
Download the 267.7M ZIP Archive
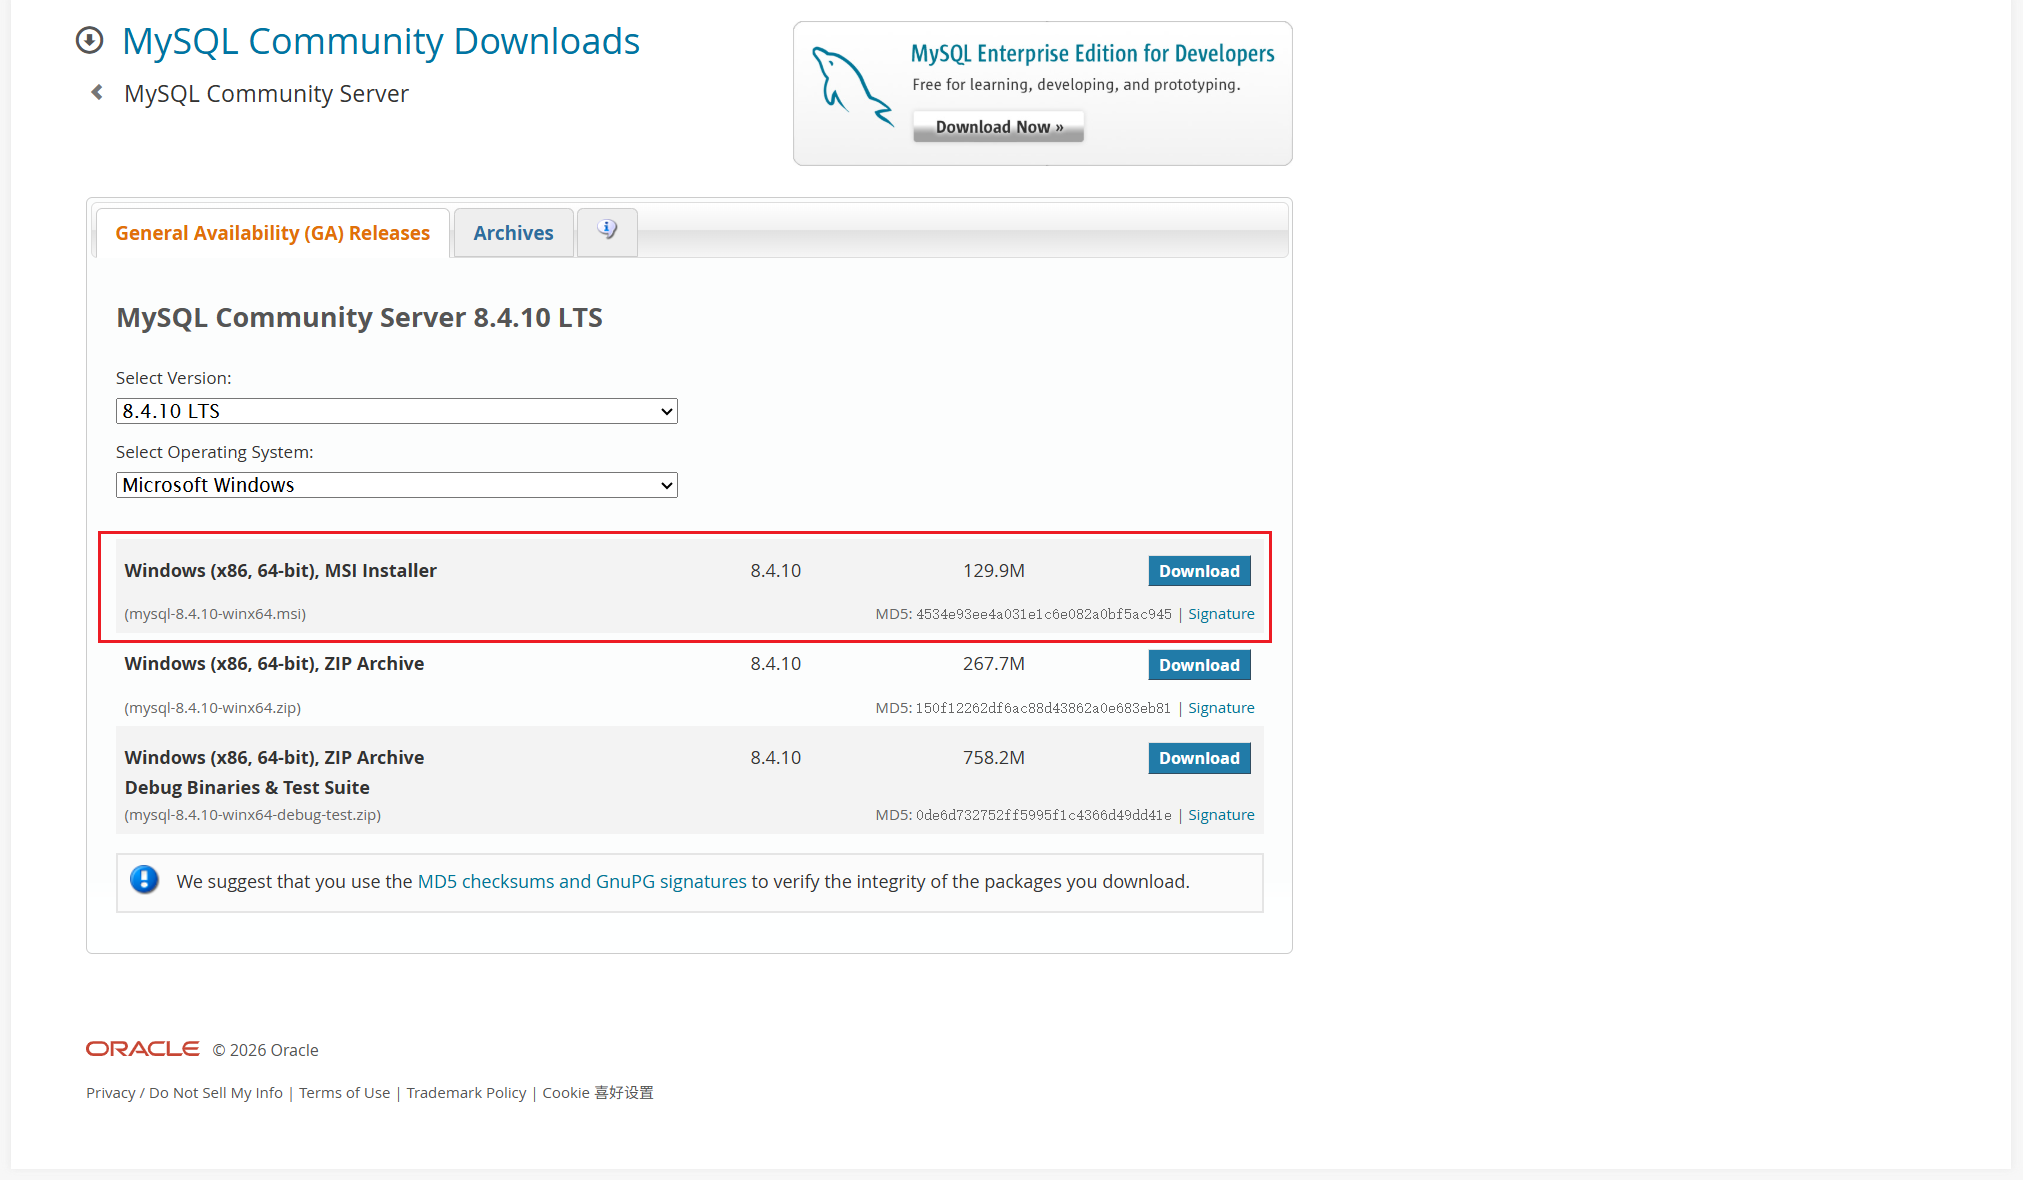[1199, 665]
